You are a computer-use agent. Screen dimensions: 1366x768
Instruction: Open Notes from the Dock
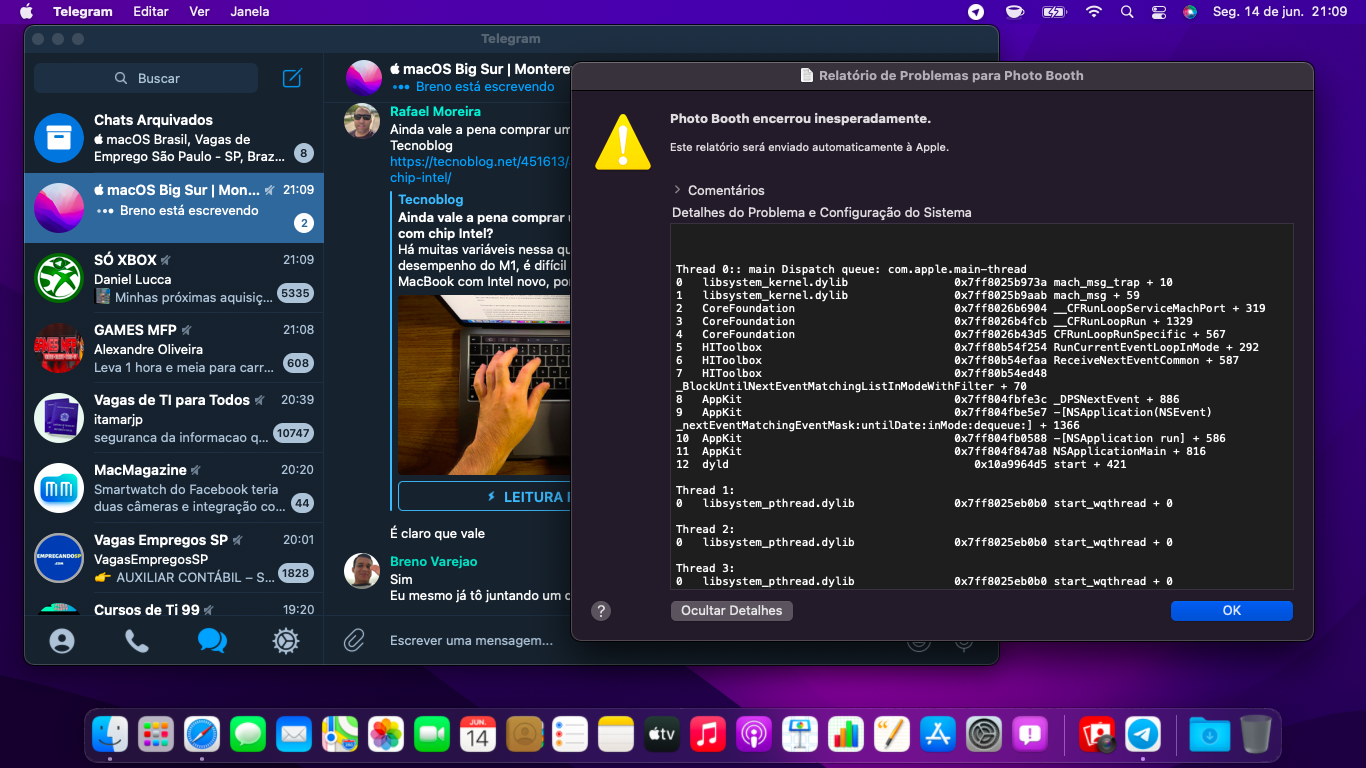point(617,735)
